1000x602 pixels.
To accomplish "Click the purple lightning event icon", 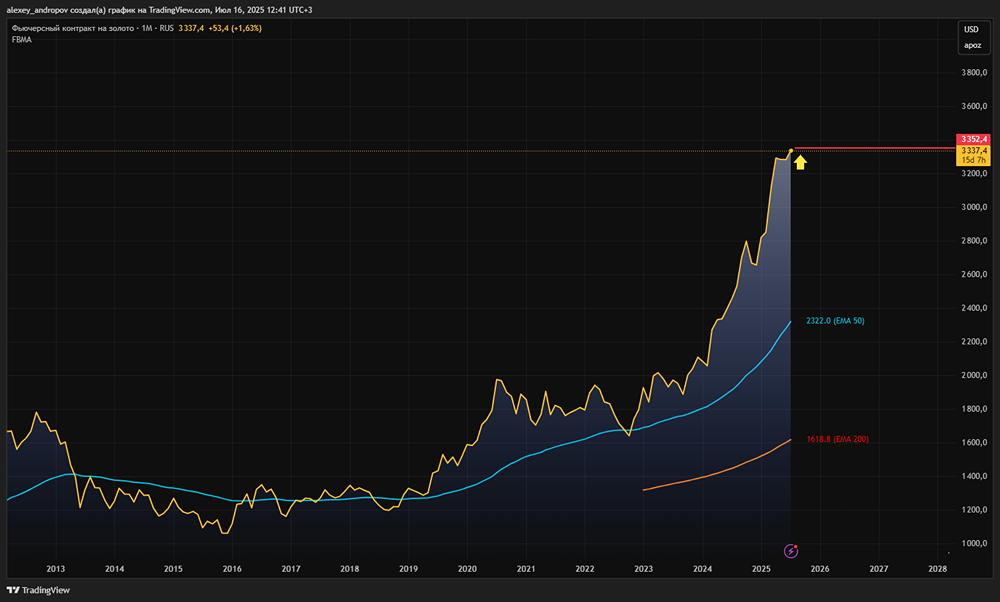I will click(791, 550).
